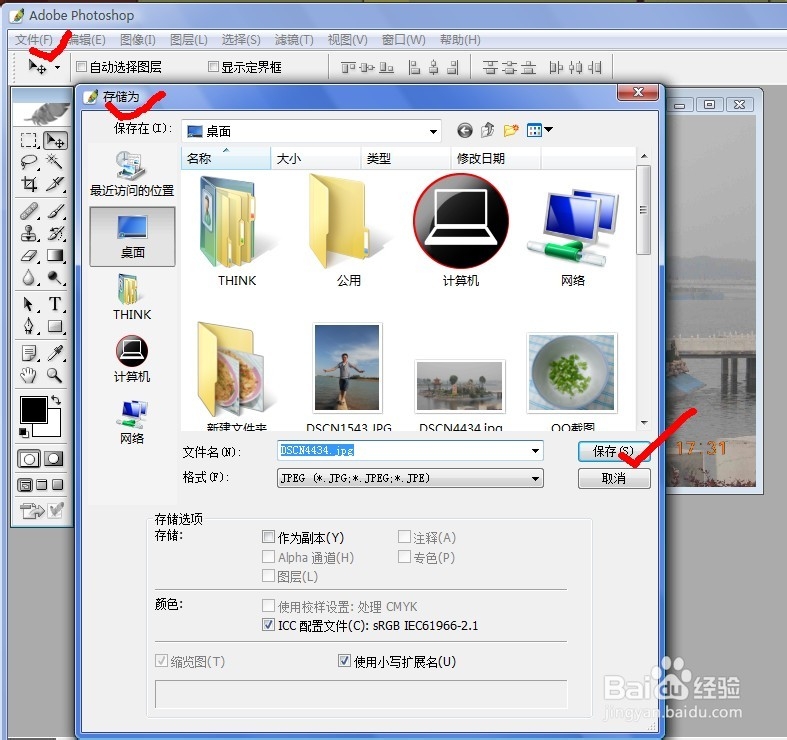
Task: Open the 图像(I) menu
Action: tap(138, 40)
